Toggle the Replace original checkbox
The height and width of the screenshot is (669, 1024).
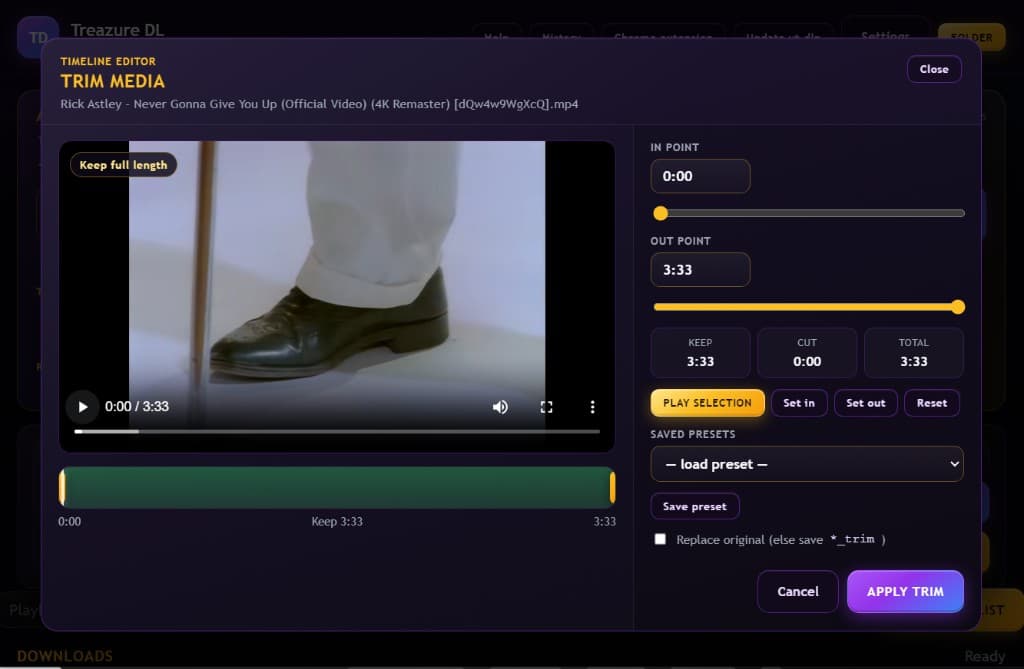click(660, 539)
